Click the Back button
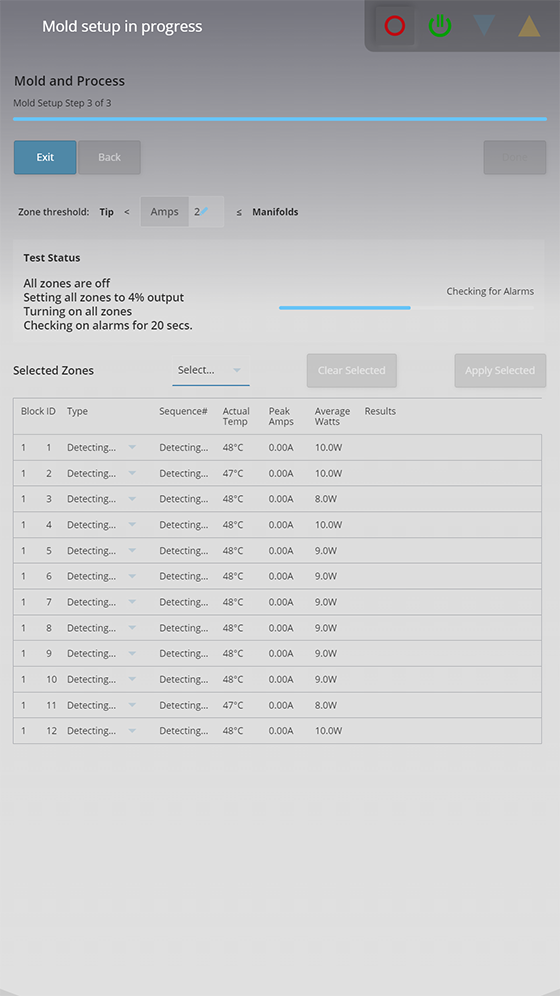 [x=109, y=158]
